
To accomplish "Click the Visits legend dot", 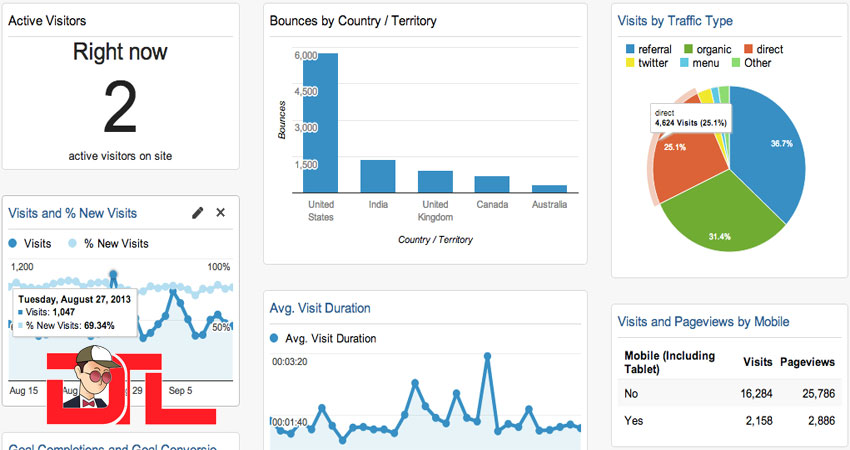I will coord(12,243).
